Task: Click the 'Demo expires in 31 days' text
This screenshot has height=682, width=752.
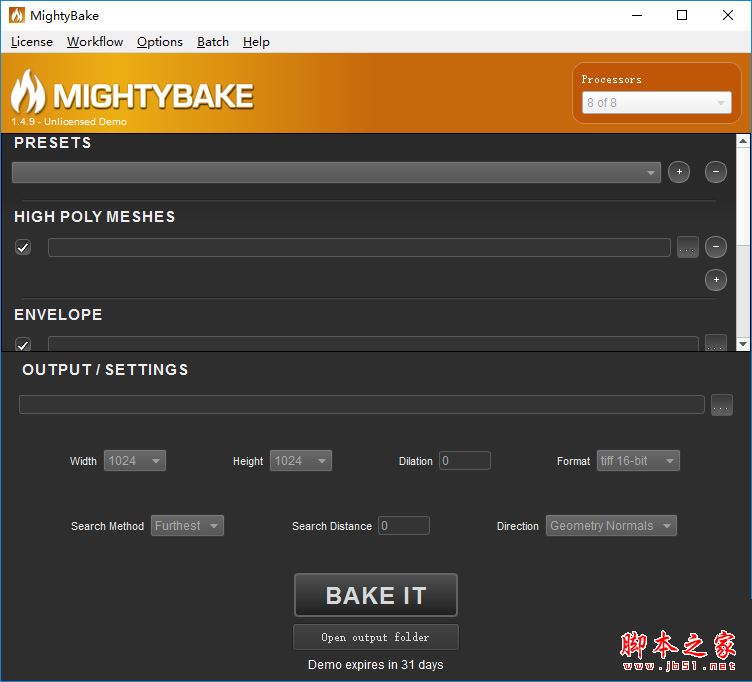Action: (x=376, y=665)
